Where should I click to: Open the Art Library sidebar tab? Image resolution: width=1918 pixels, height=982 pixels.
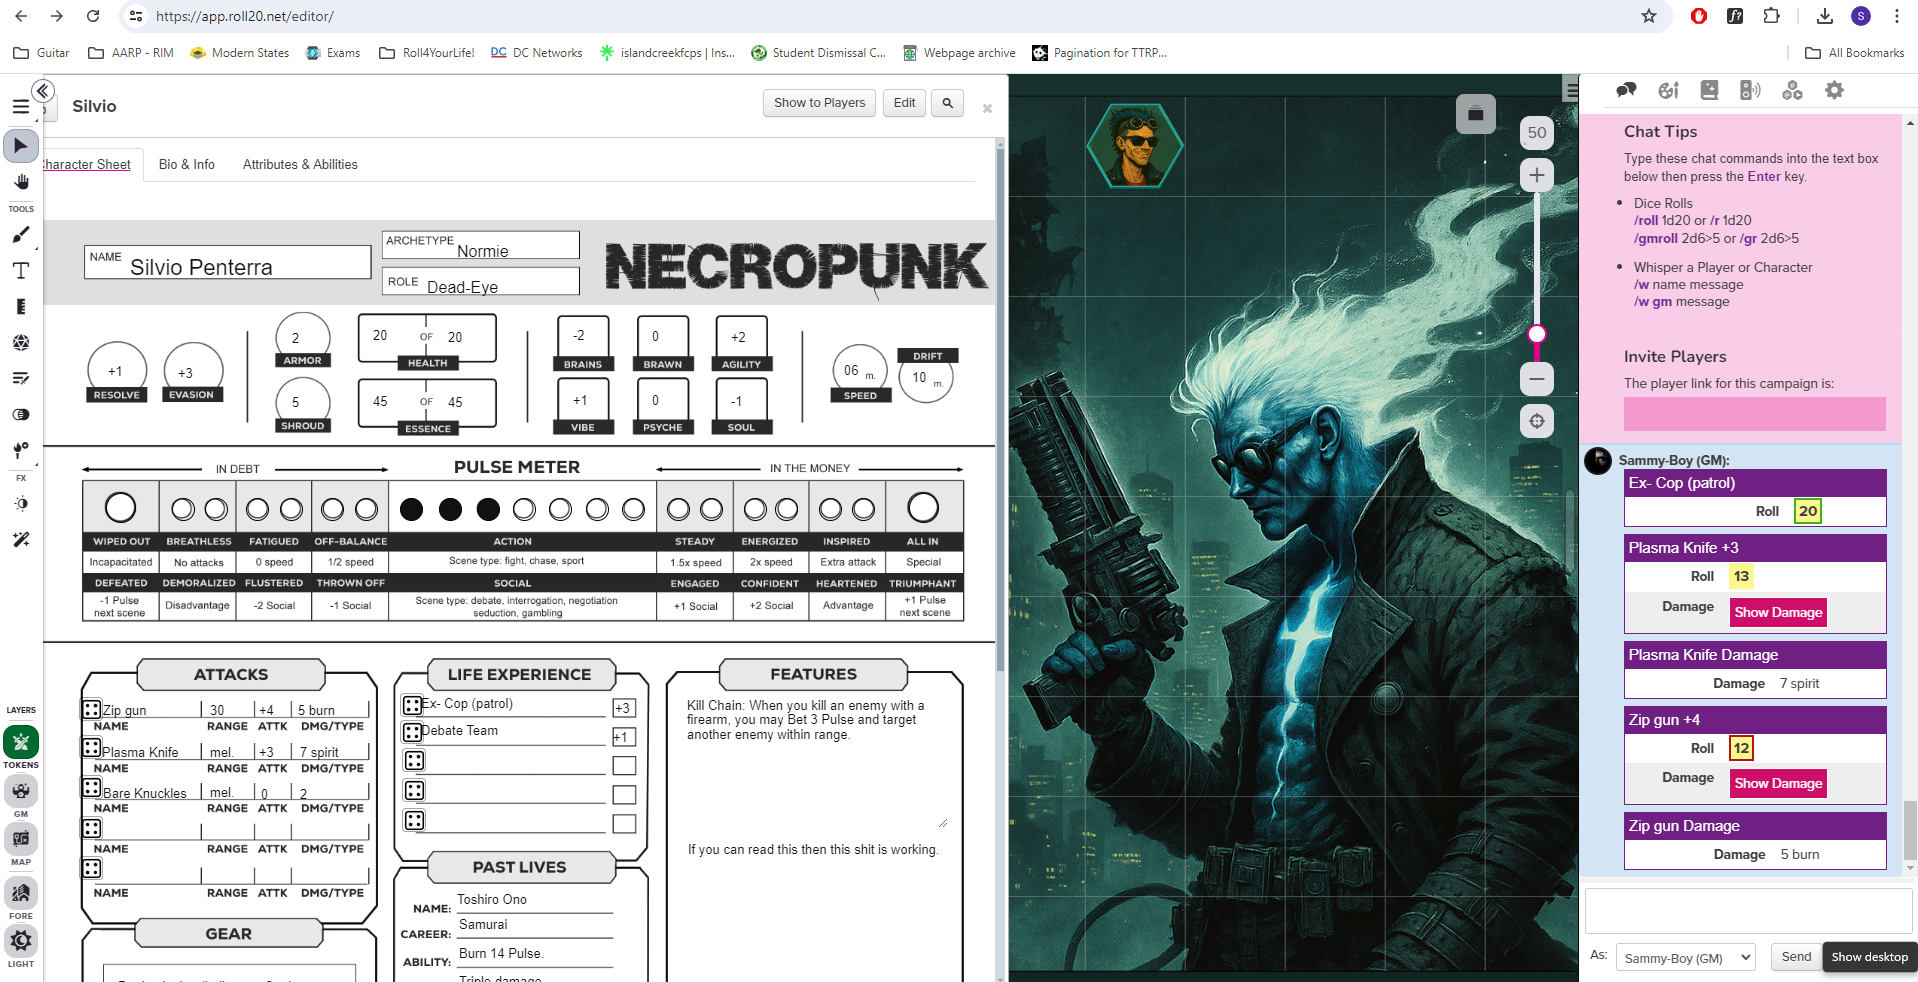click(1668, 91)
